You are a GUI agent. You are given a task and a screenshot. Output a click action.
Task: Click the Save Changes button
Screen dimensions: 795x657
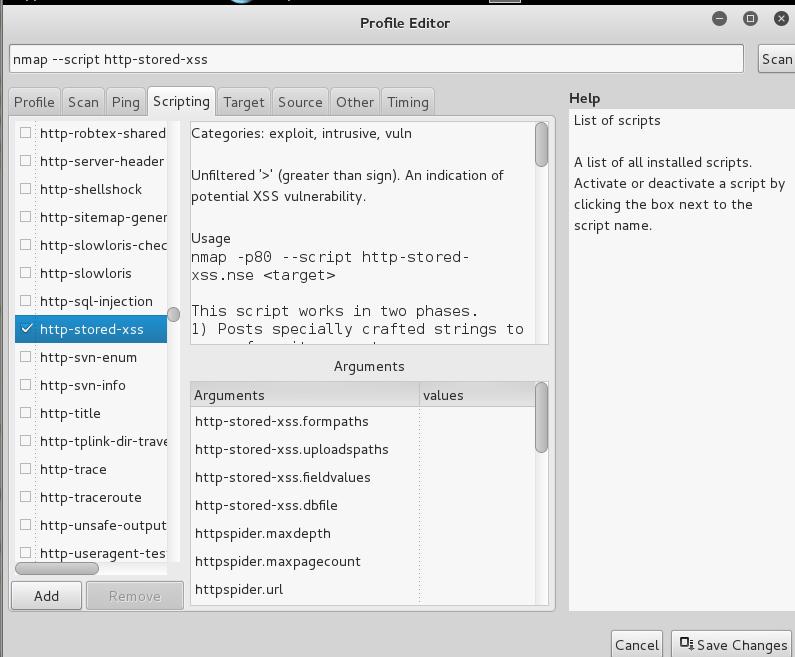[732, 645]
